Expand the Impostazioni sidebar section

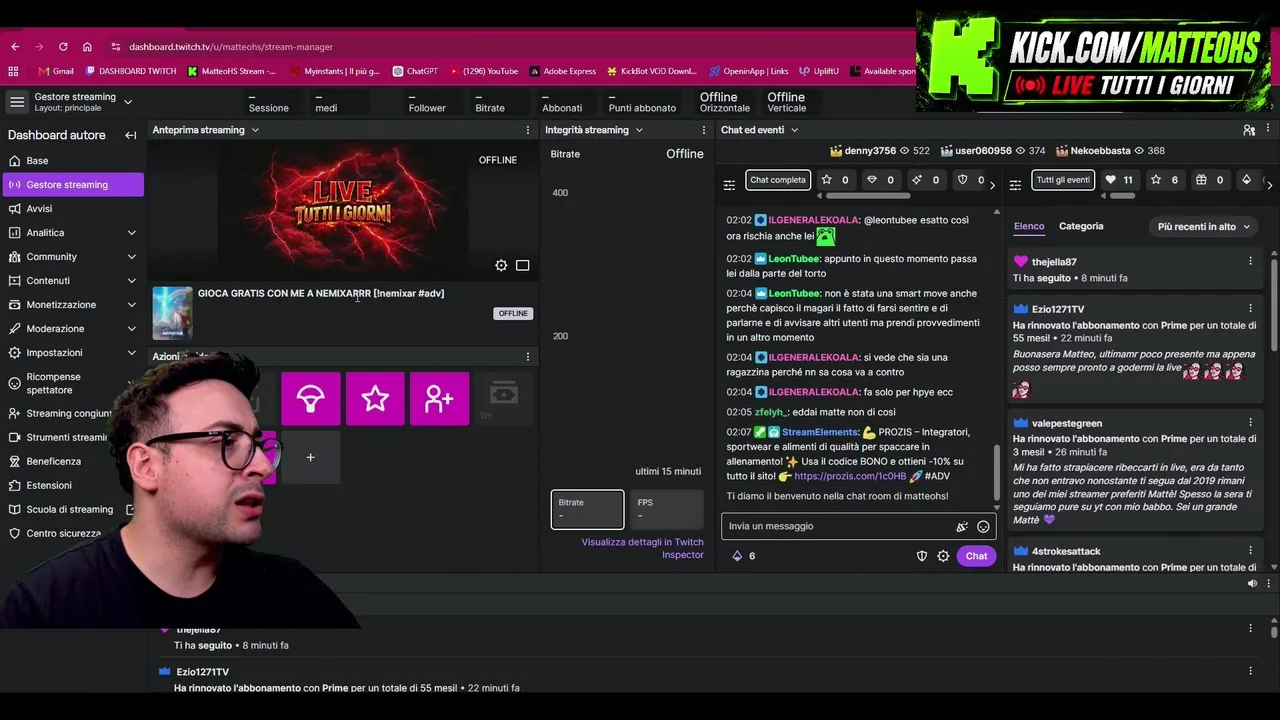pos(131,353)
